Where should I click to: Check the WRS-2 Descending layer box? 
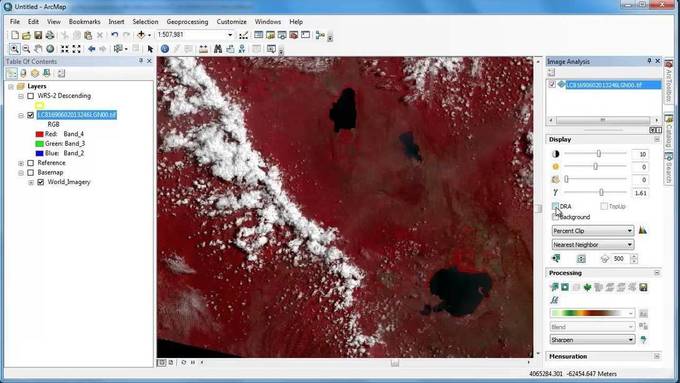pos(30,96)
